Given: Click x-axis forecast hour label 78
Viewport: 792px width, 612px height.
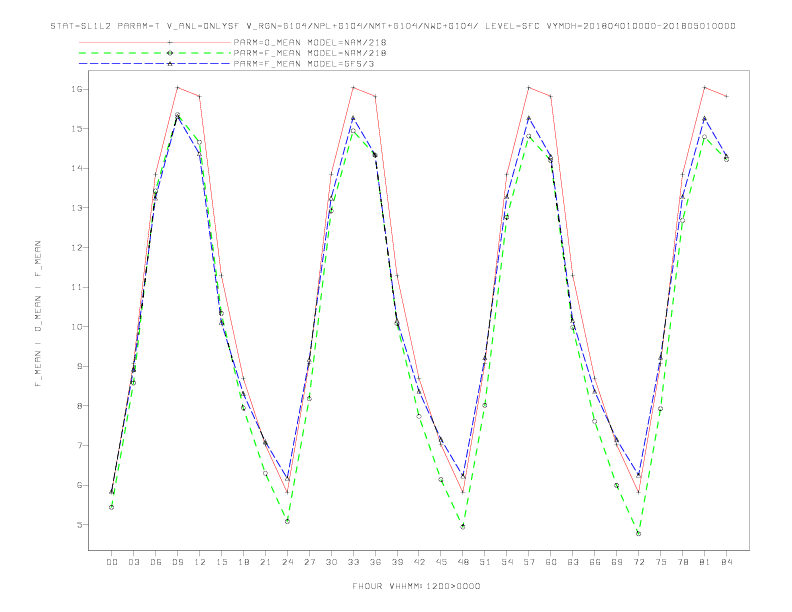Looking at the screenshot, I should pyautogui.click(x=683, y=562).
